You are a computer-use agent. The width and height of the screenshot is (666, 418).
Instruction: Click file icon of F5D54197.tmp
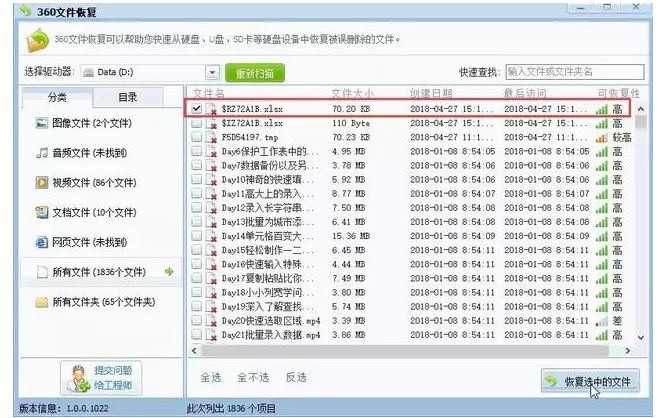click(x=211, y=137)
